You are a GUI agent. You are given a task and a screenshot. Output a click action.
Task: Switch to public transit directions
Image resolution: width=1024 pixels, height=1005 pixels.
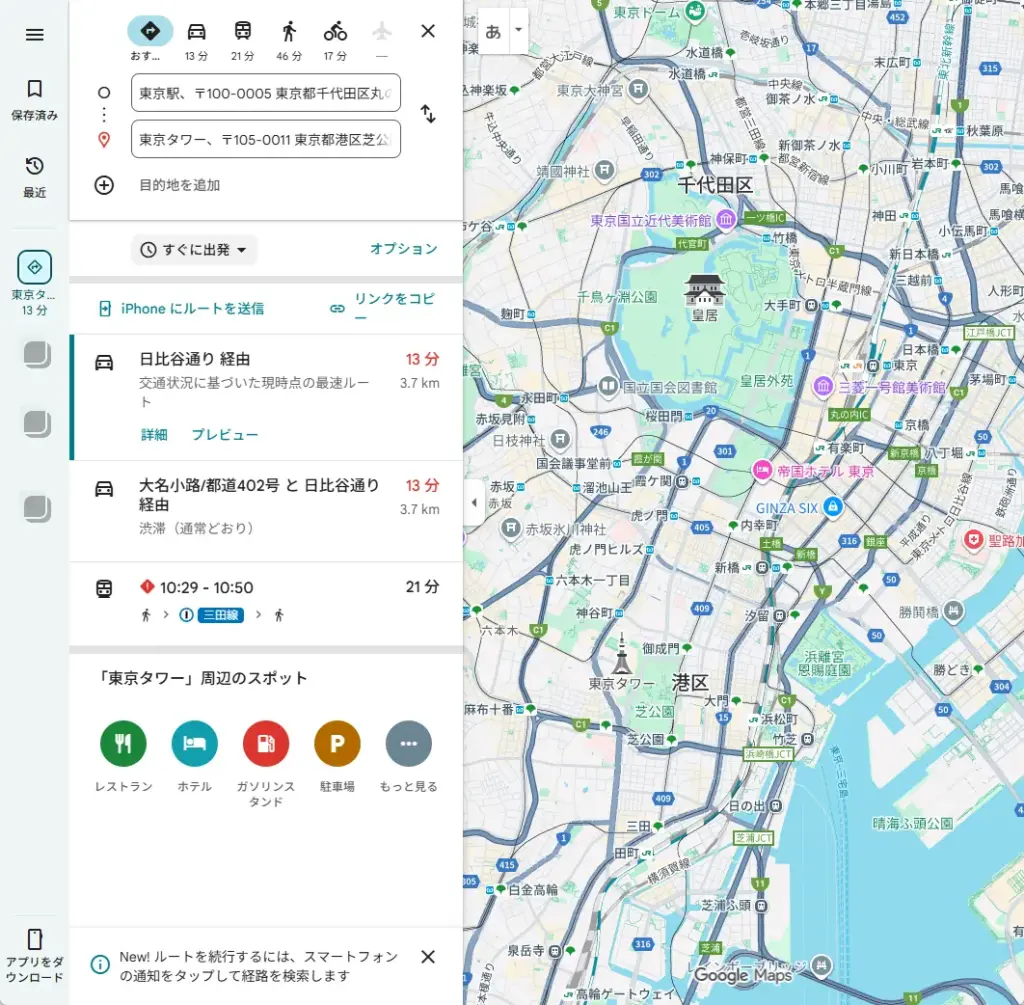click(242, 32)
